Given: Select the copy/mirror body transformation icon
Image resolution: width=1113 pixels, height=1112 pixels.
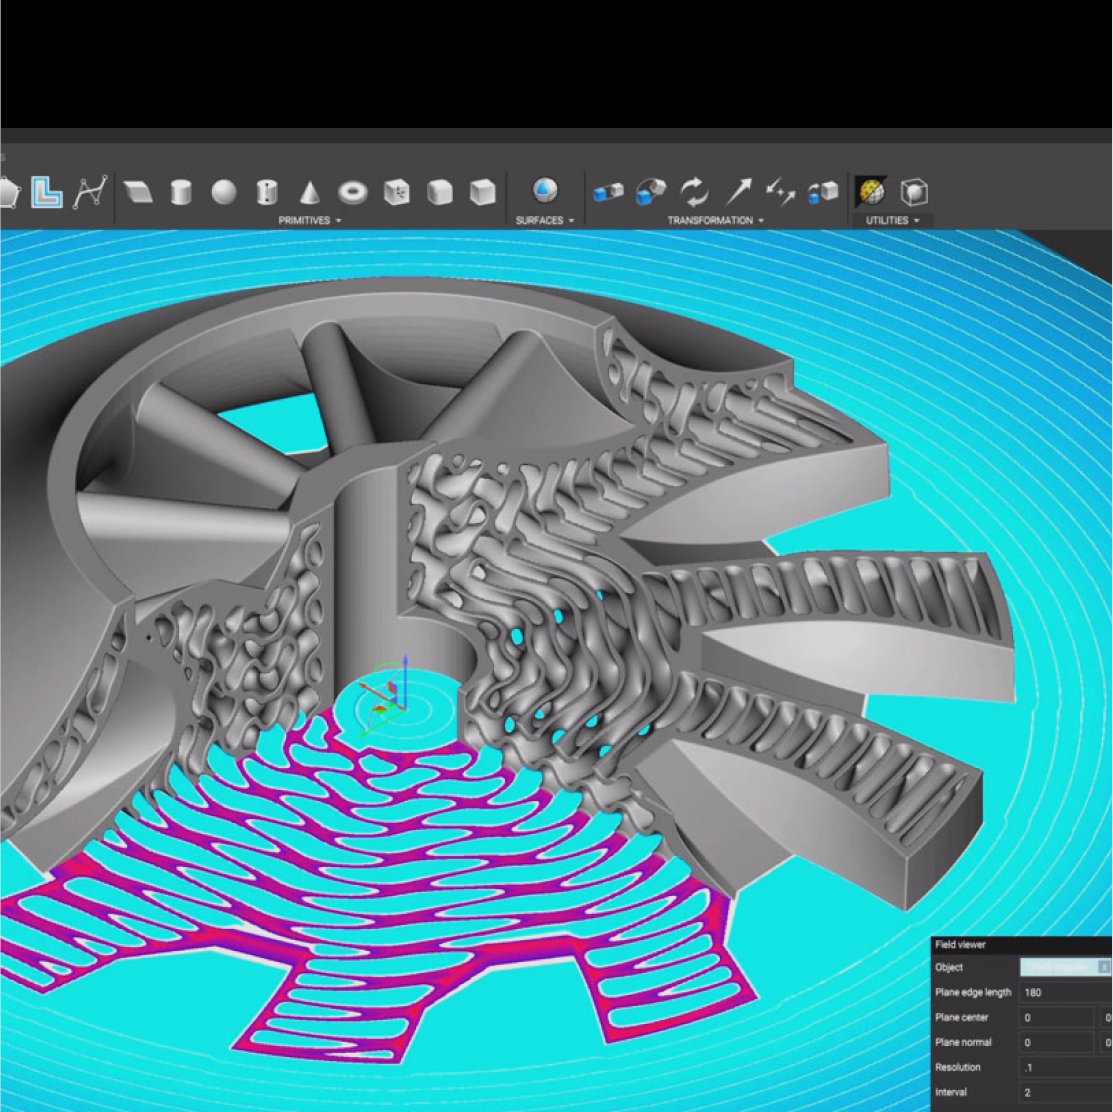Looking at the screenshot, I should 823,192.
